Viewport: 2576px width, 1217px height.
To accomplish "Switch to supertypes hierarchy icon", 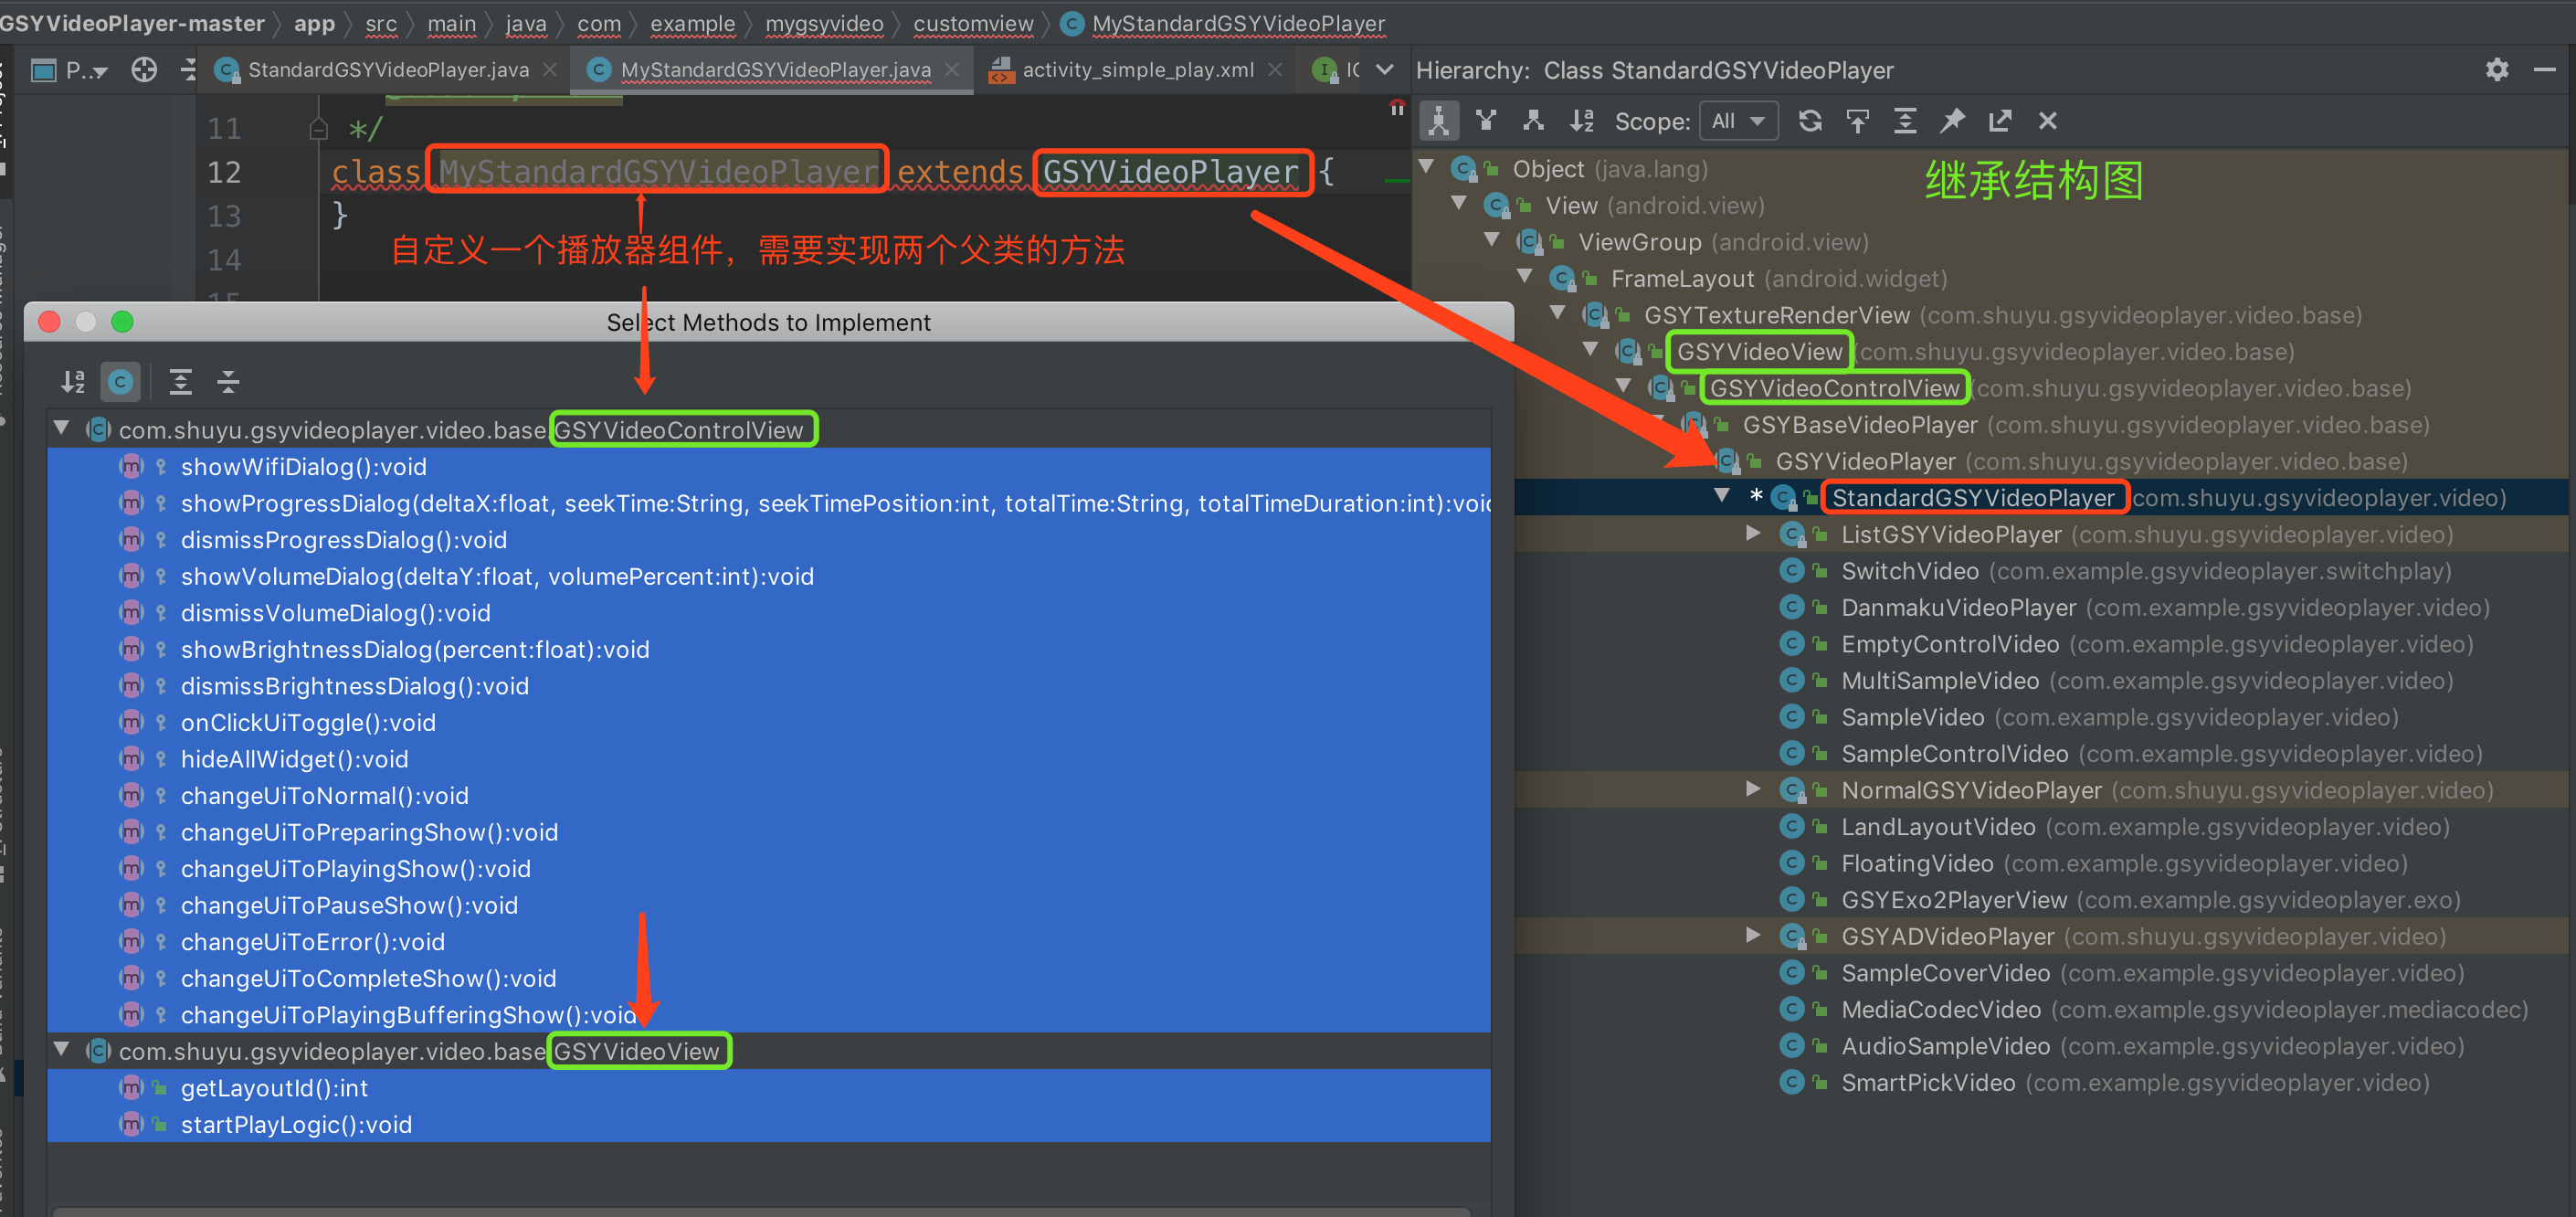I will (1486, 121).
